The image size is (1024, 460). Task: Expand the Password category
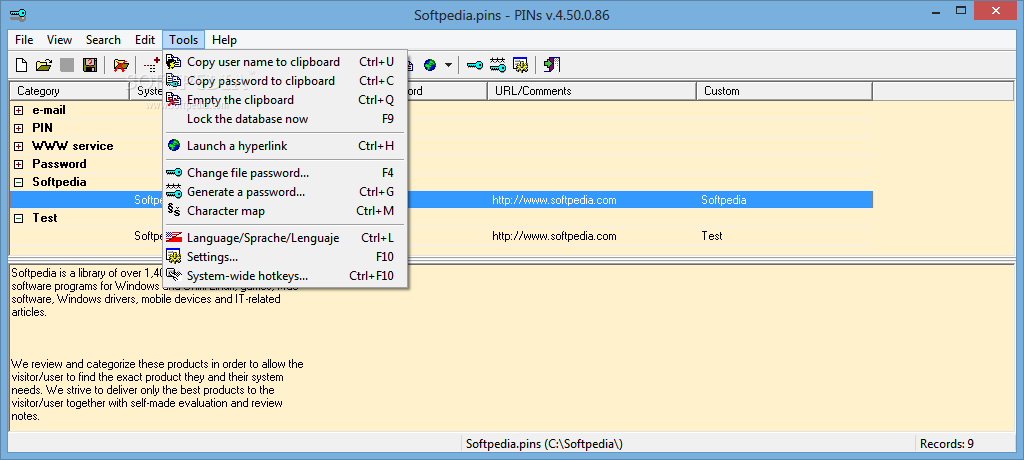[18, 164]
